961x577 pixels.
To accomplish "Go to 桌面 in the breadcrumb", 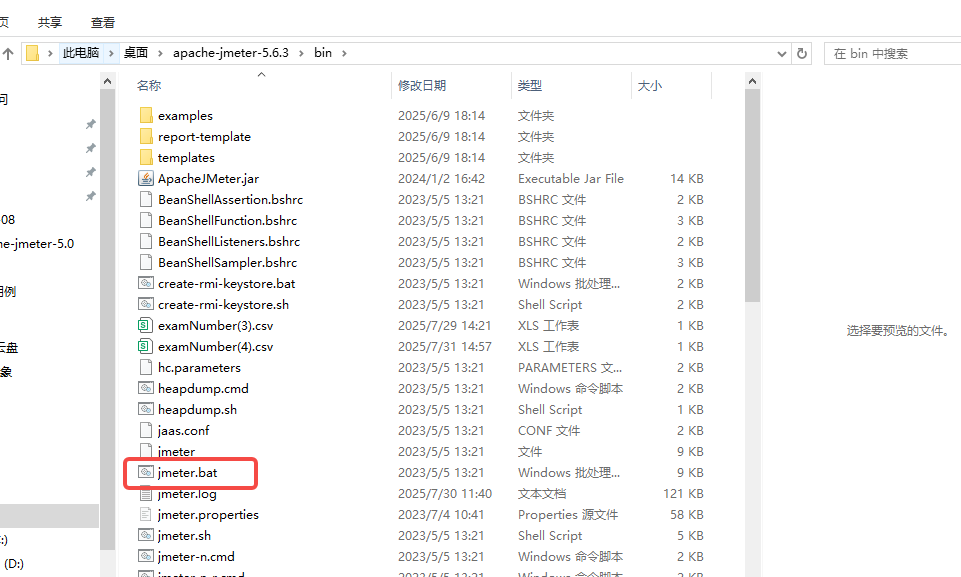I will click(x=136, y=53).
